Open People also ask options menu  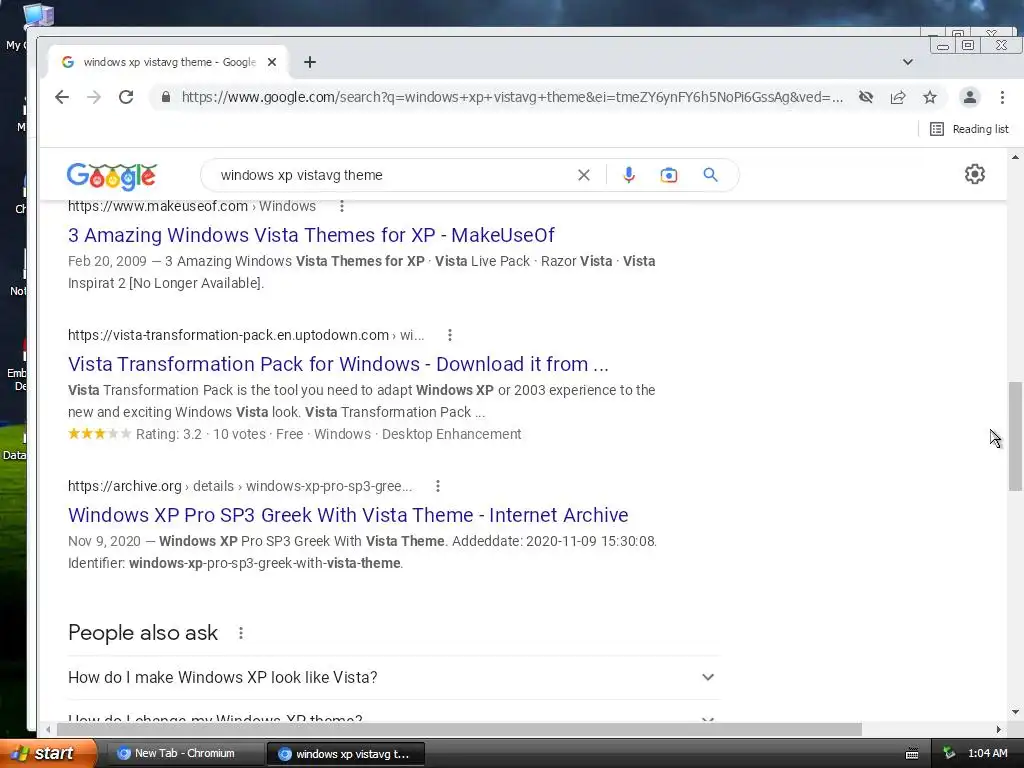[241, 633]
